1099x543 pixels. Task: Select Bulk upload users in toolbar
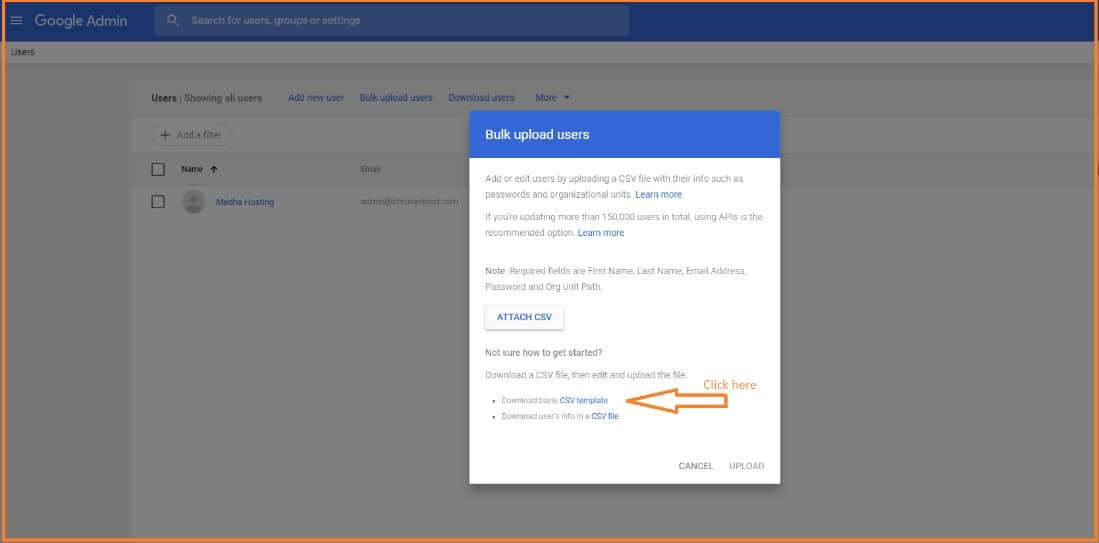point(396,98)
